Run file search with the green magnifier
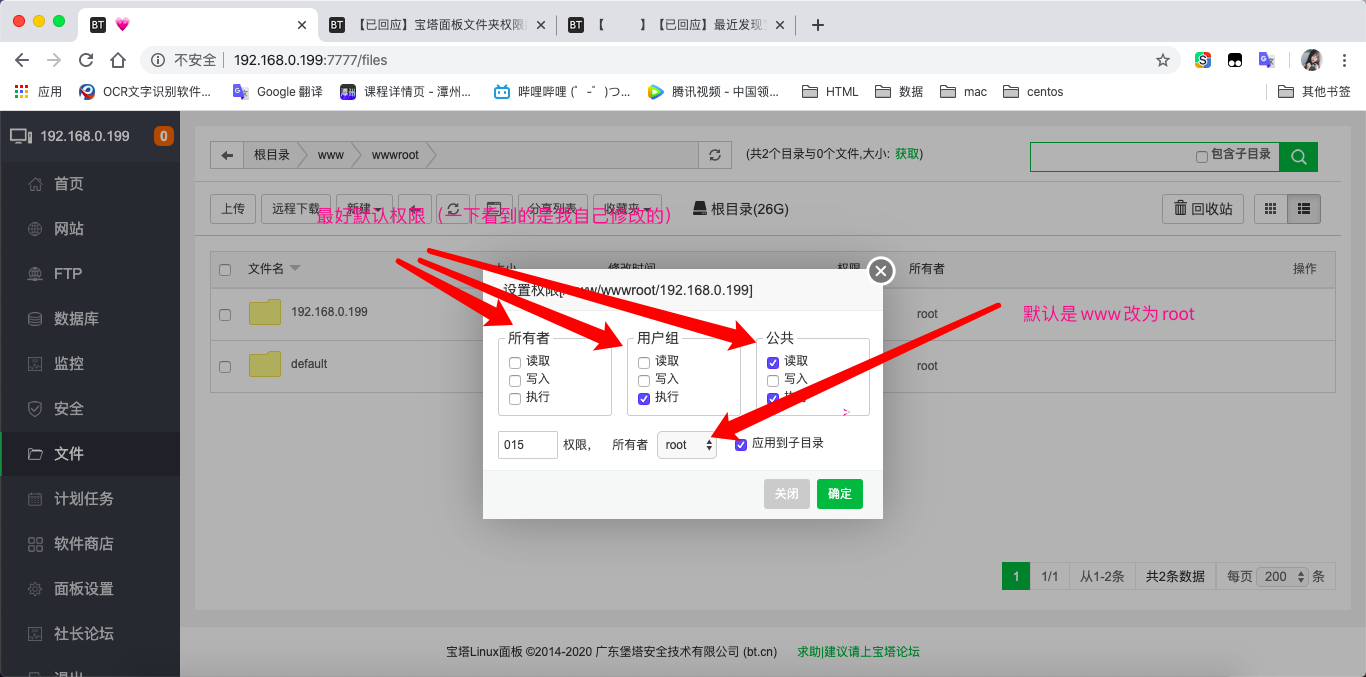This screenshot has width=1366, height=677. point(1299,156)
